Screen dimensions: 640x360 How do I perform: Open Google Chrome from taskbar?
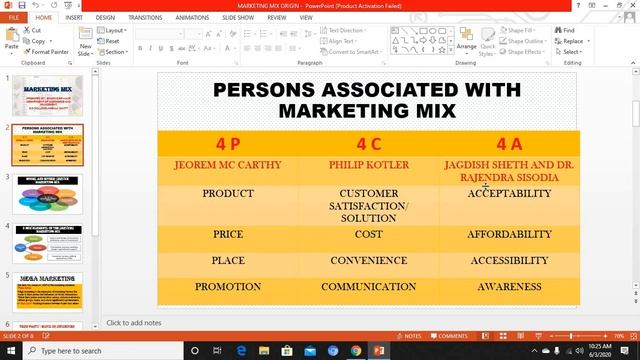(356, 351)
